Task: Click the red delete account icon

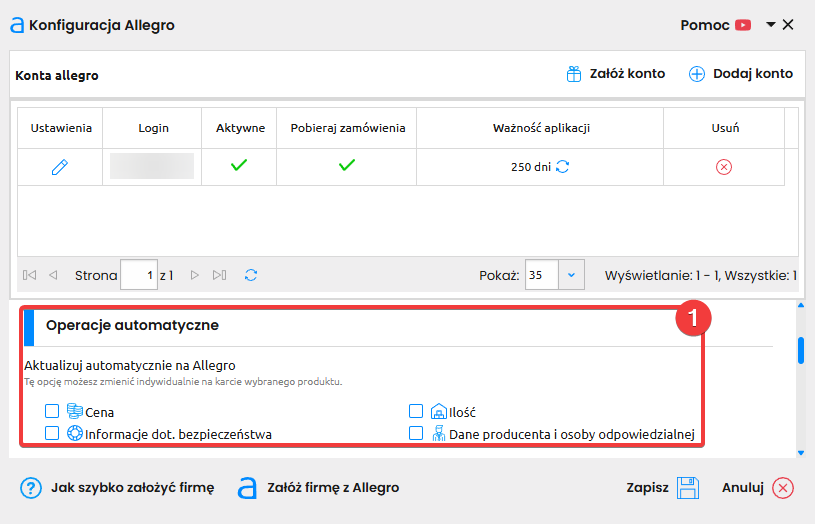Action: [724, 167]
